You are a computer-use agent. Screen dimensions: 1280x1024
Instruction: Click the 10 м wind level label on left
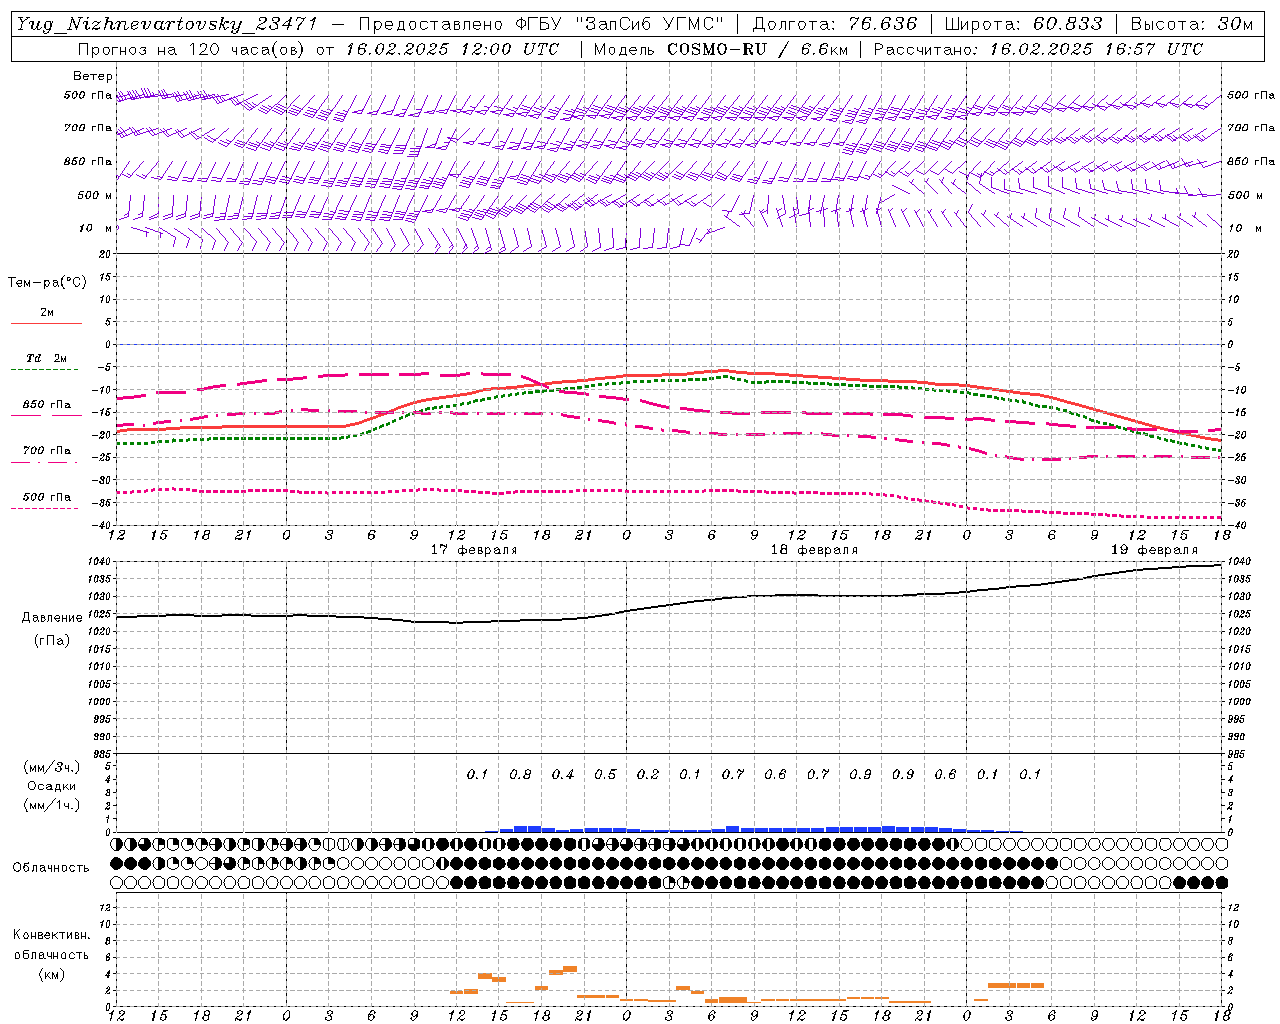(x=96, y=228)
